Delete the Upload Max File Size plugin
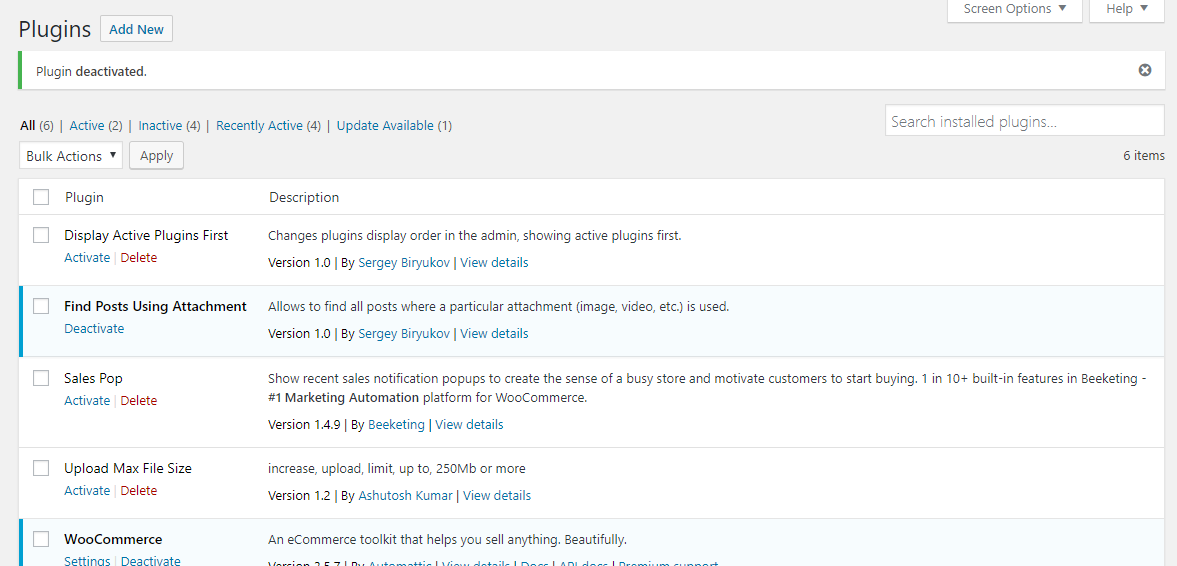The height and width of the screenshot is (566, 1177). [139, 491]
